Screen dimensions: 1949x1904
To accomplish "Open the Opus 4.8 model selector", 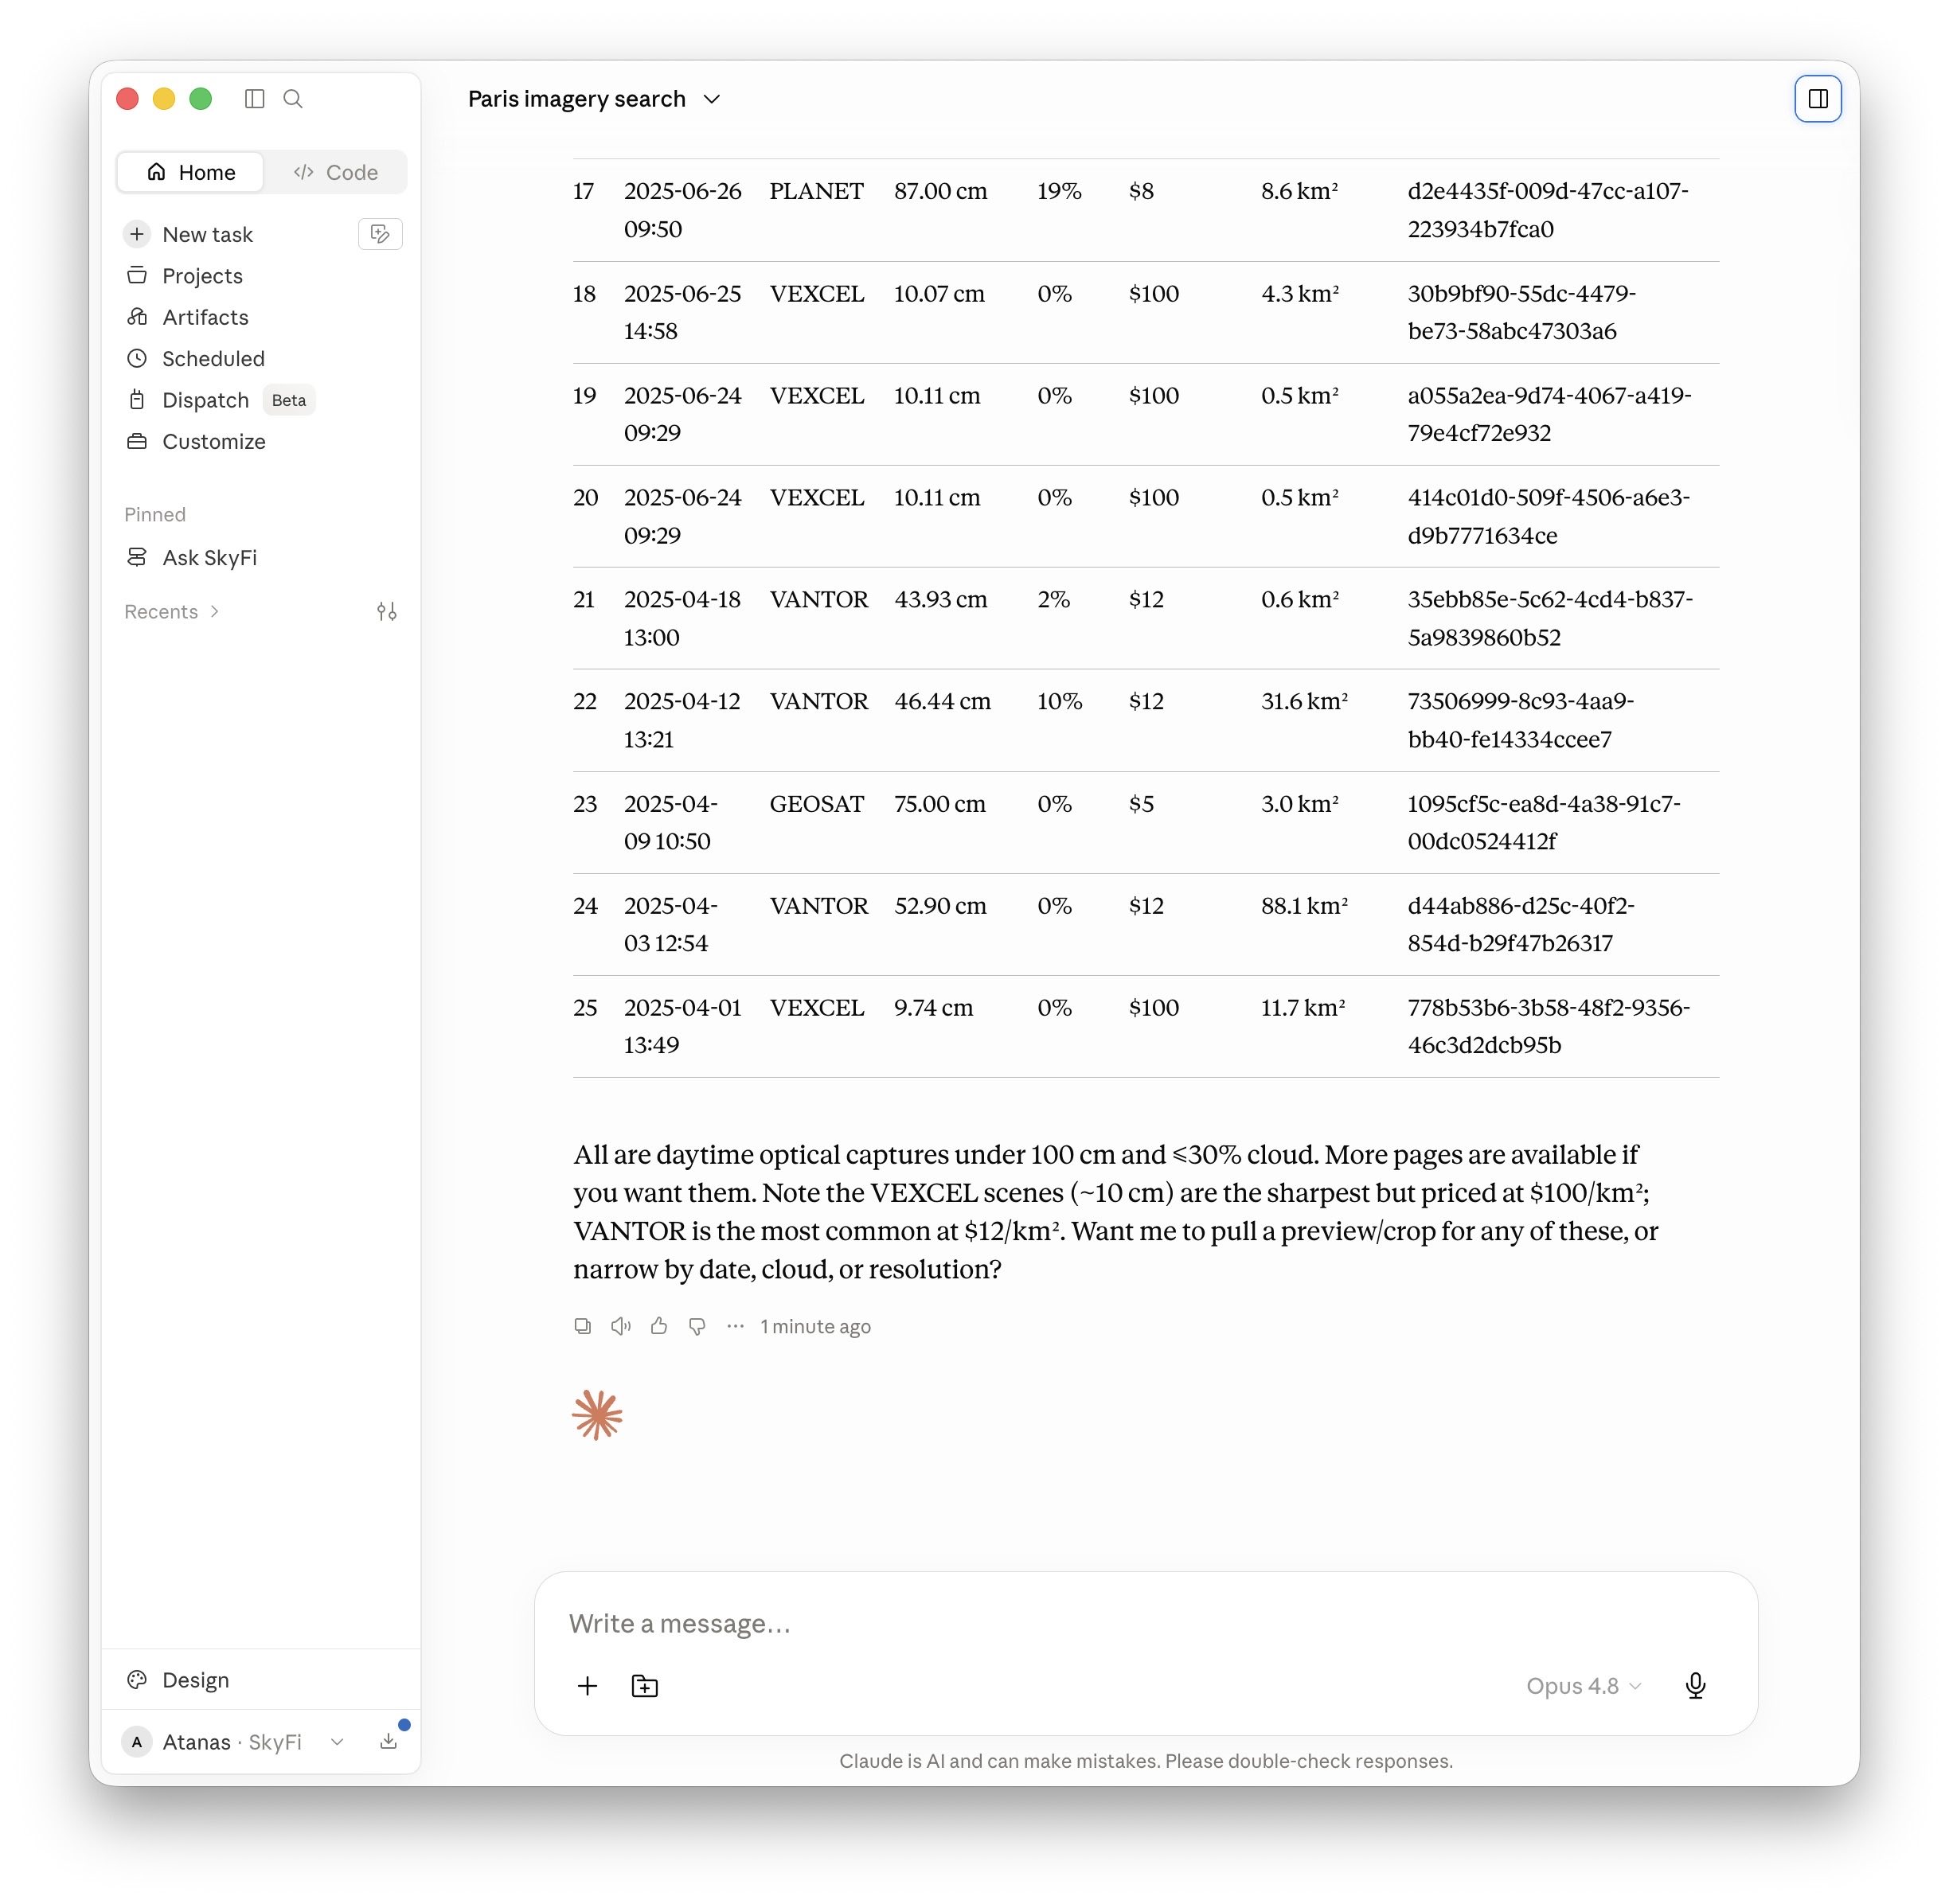I will (1584, 1686).
